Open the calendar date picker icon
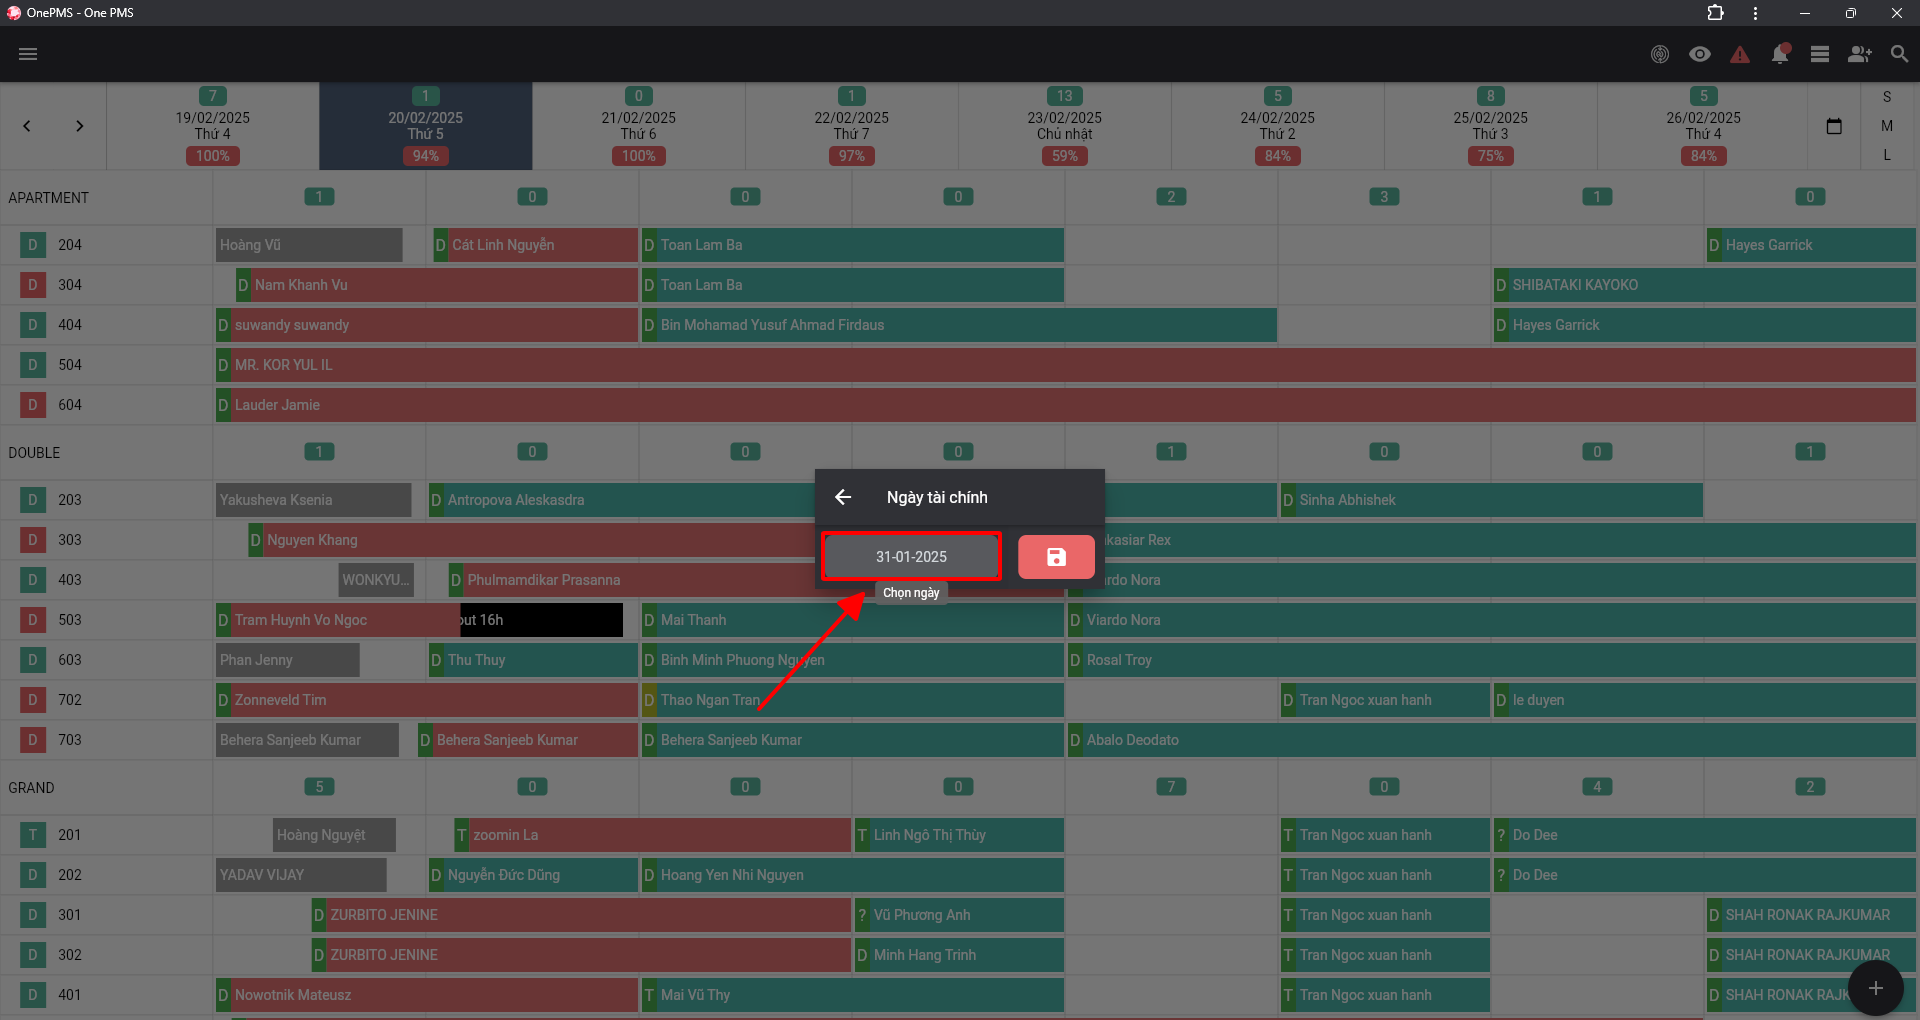 (1834, 126)
